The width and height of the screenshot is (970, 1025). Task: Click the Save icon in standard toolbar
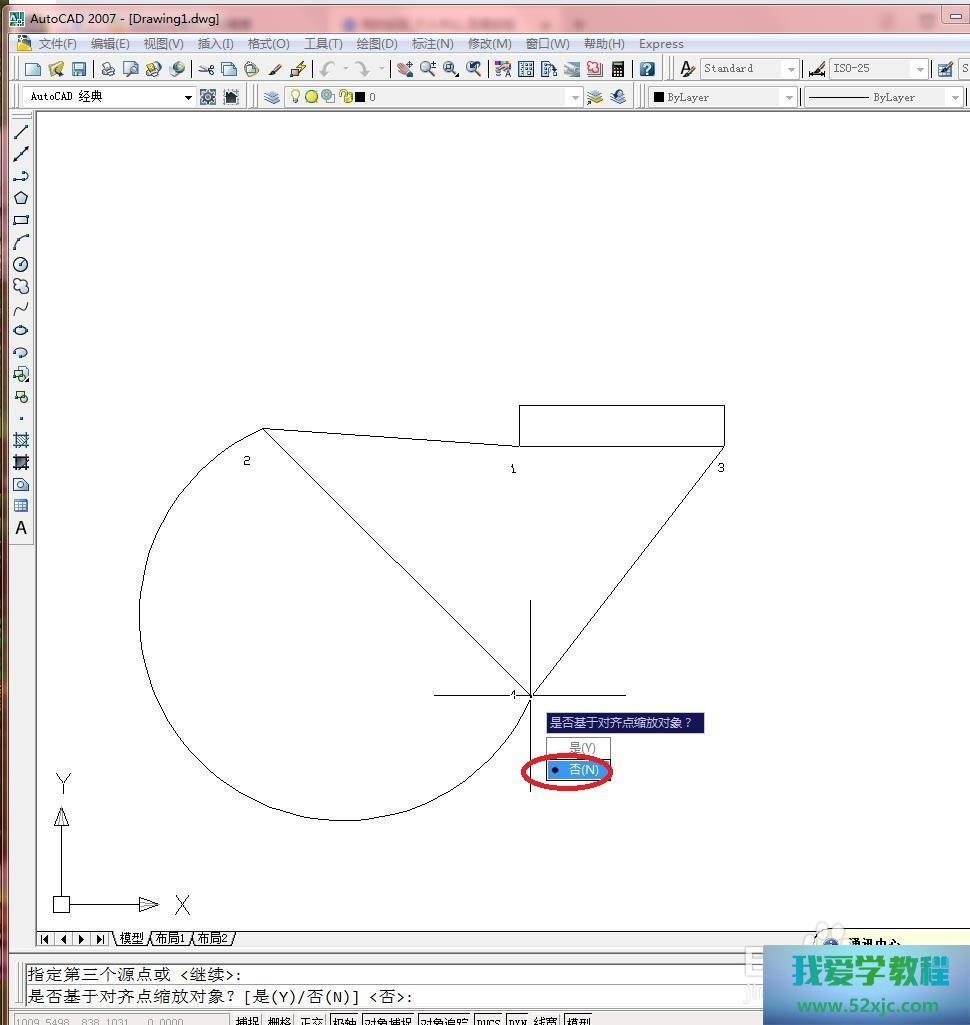coord(79,69)
